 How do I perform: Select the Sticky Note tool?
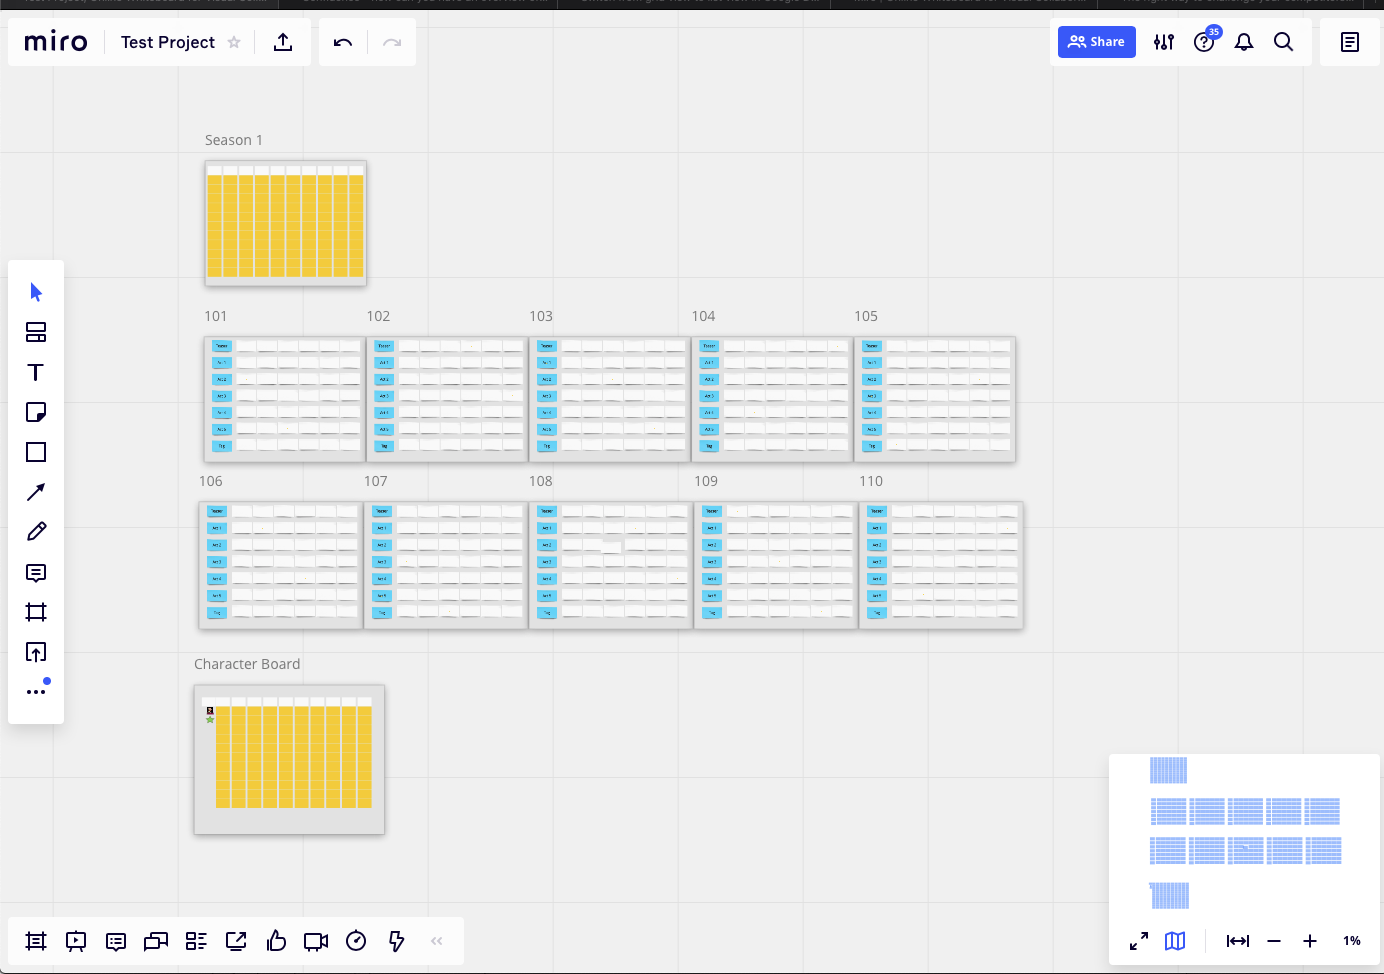[36, 412]
